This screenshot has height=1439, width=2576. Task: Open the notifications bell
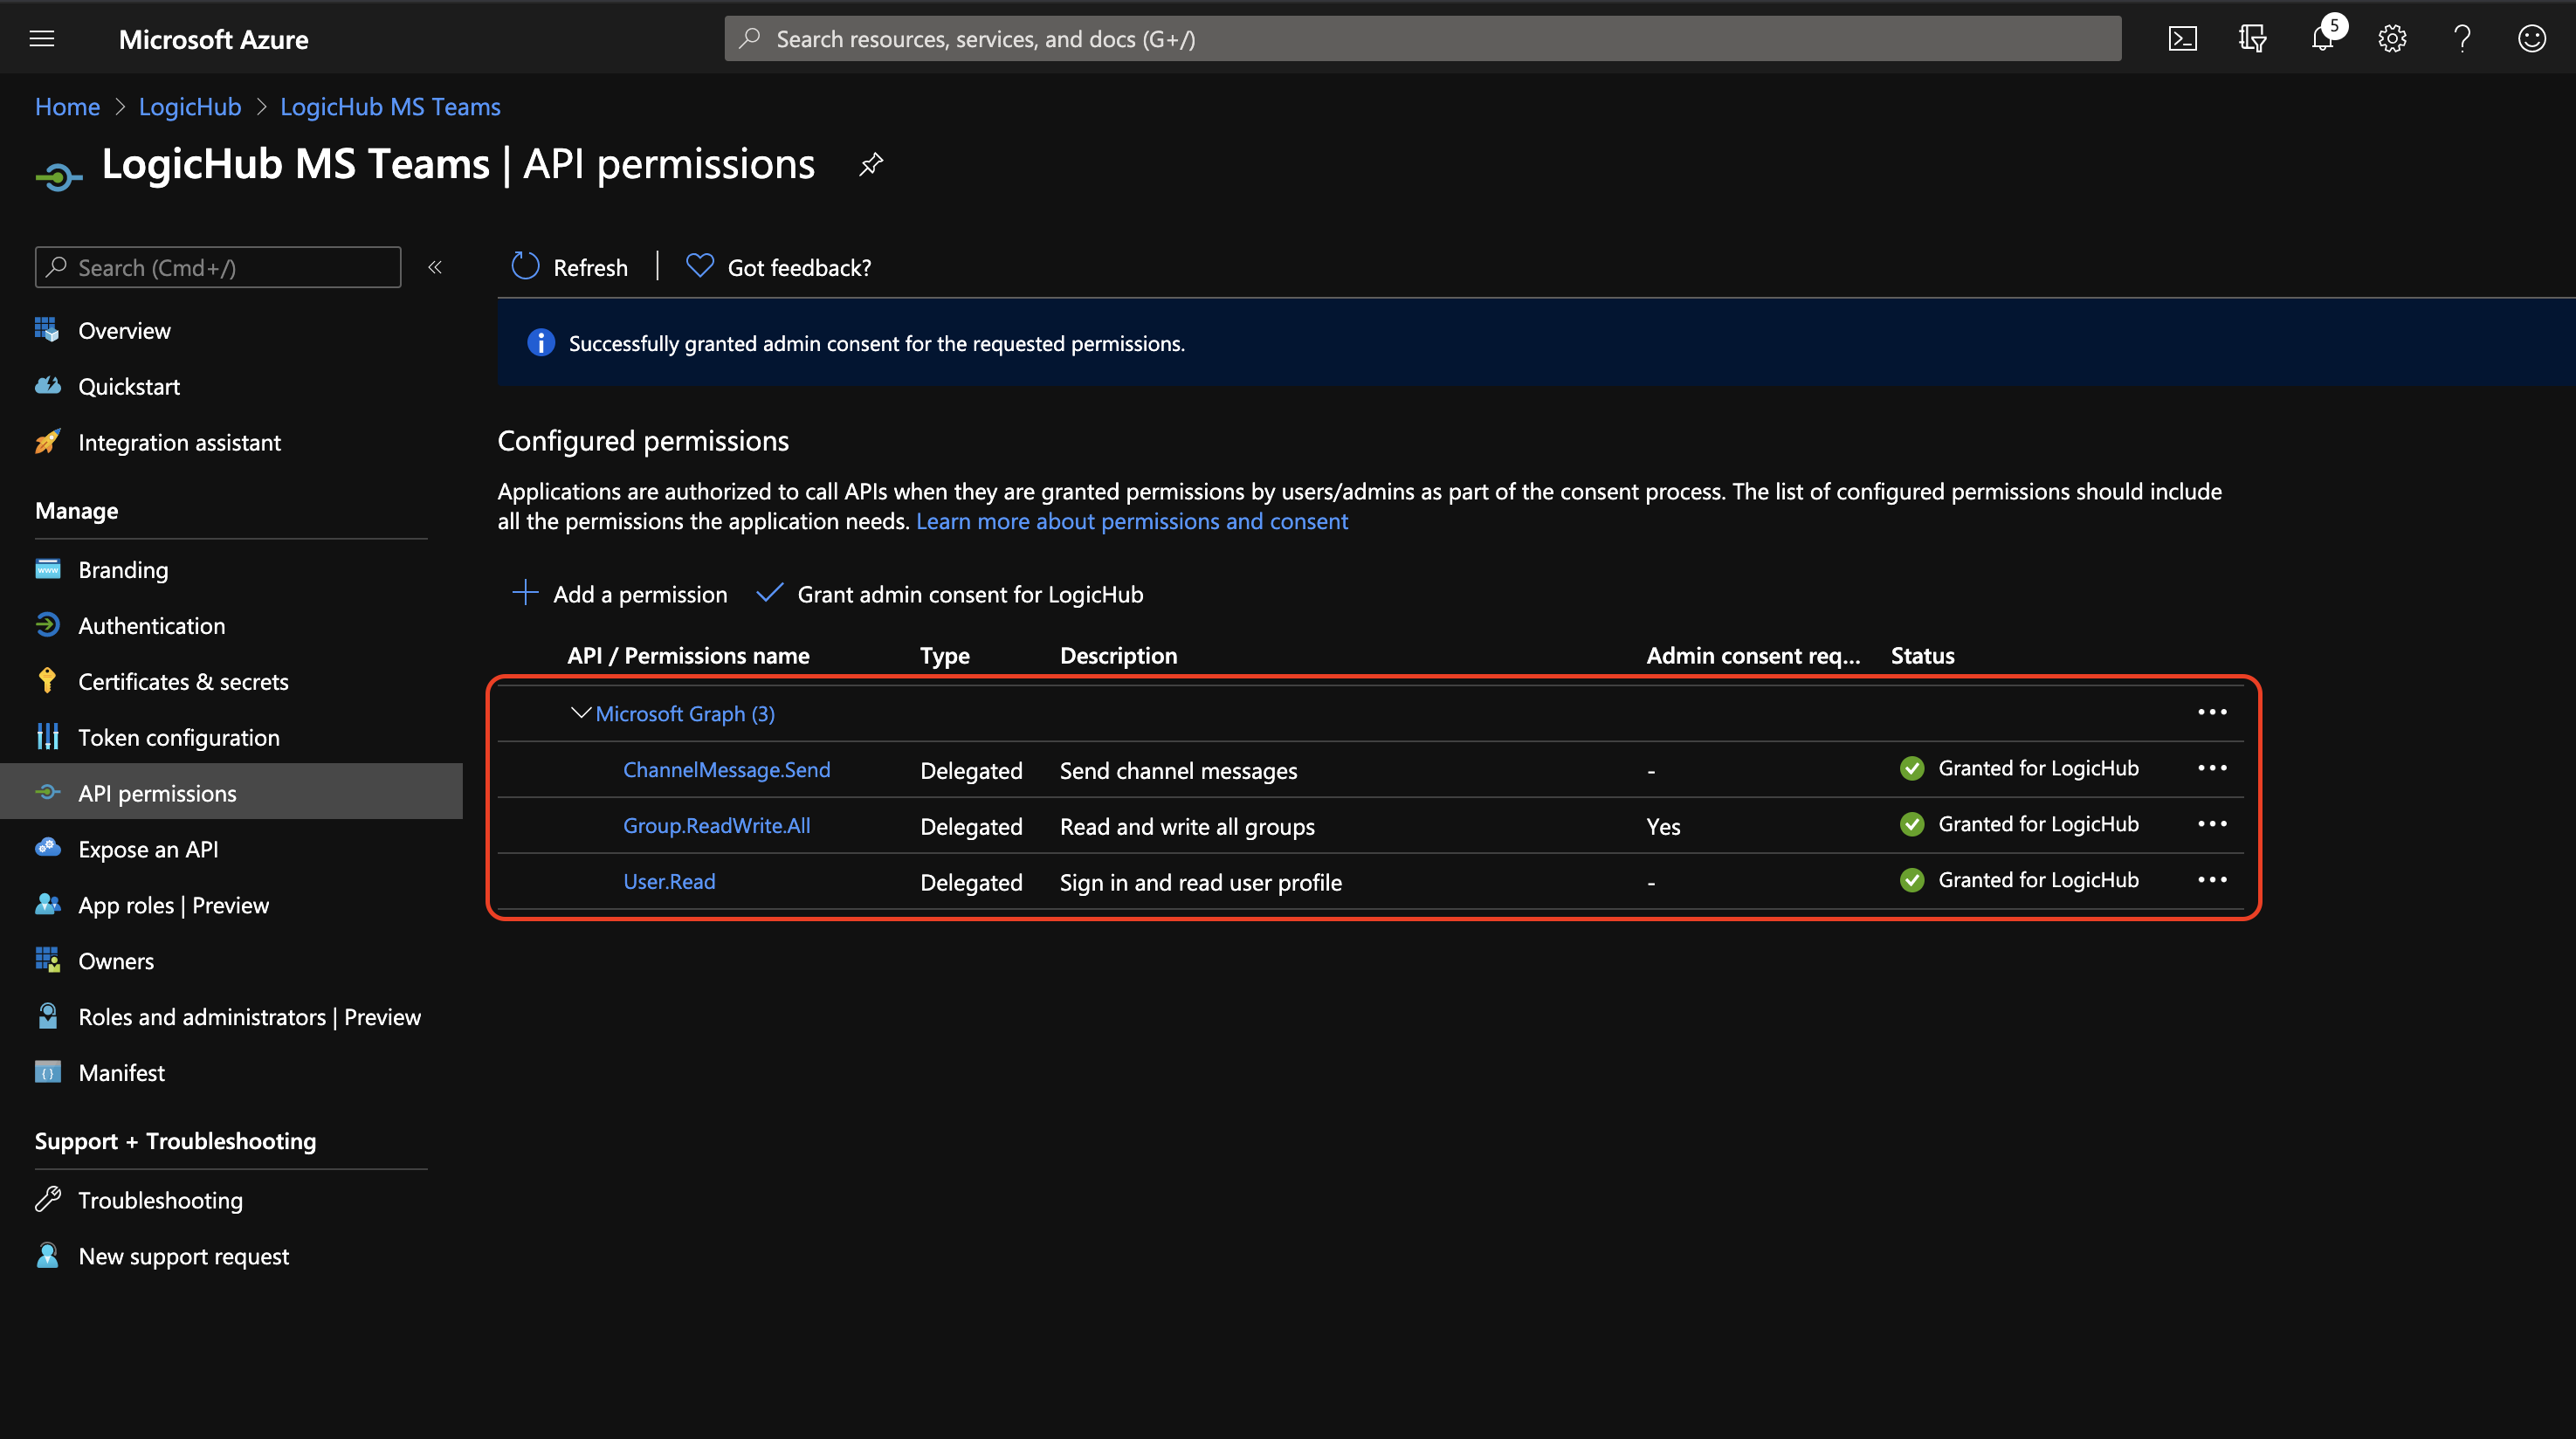point(2322,39)
